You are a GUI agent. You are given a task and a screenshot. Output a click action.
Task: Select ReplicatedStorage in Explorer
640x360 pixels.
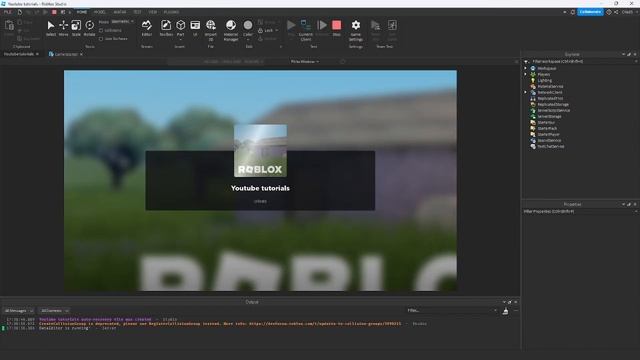pyautogui.click(x=553, y=104)
